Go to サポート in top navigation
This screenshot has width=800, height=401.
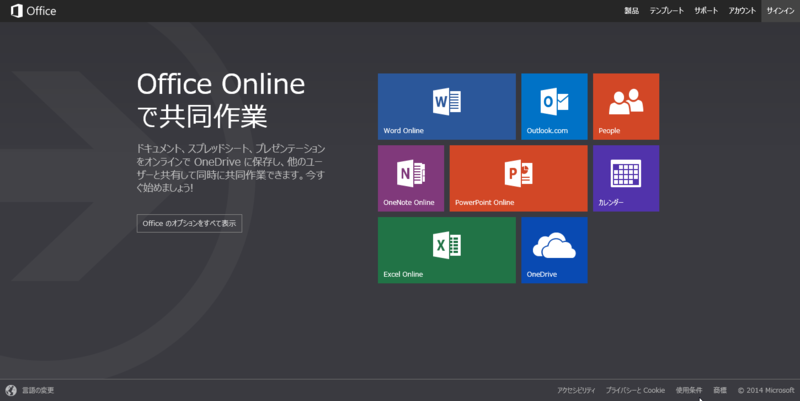[706, 11]
